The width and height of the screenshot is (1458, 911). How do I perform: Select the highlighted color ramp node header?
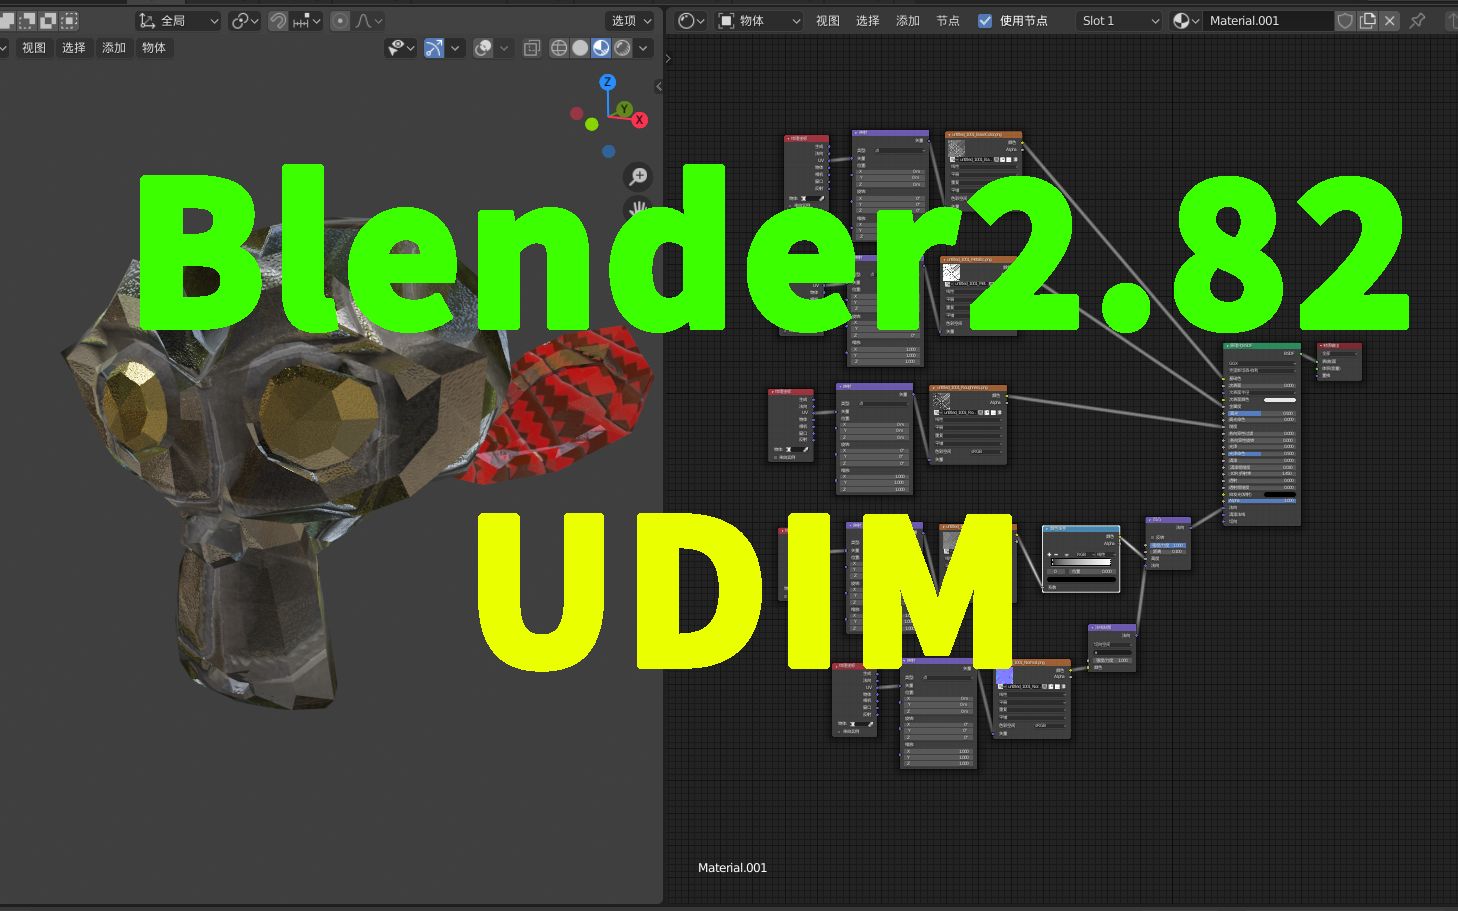tap(1081, 529)
